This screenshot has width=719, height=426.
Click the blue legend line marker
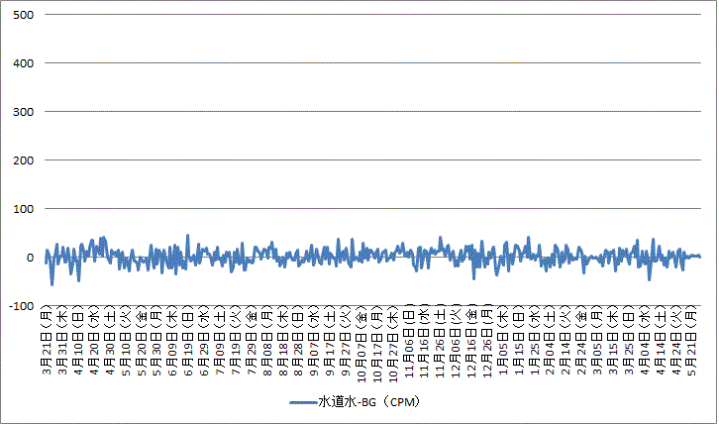coord(302,402)
